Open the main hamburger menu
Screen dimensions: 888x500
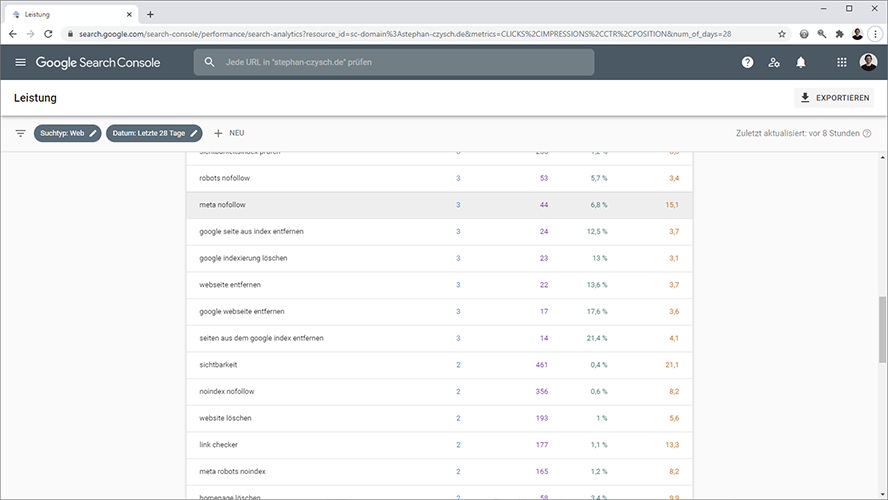pos(20,62)
